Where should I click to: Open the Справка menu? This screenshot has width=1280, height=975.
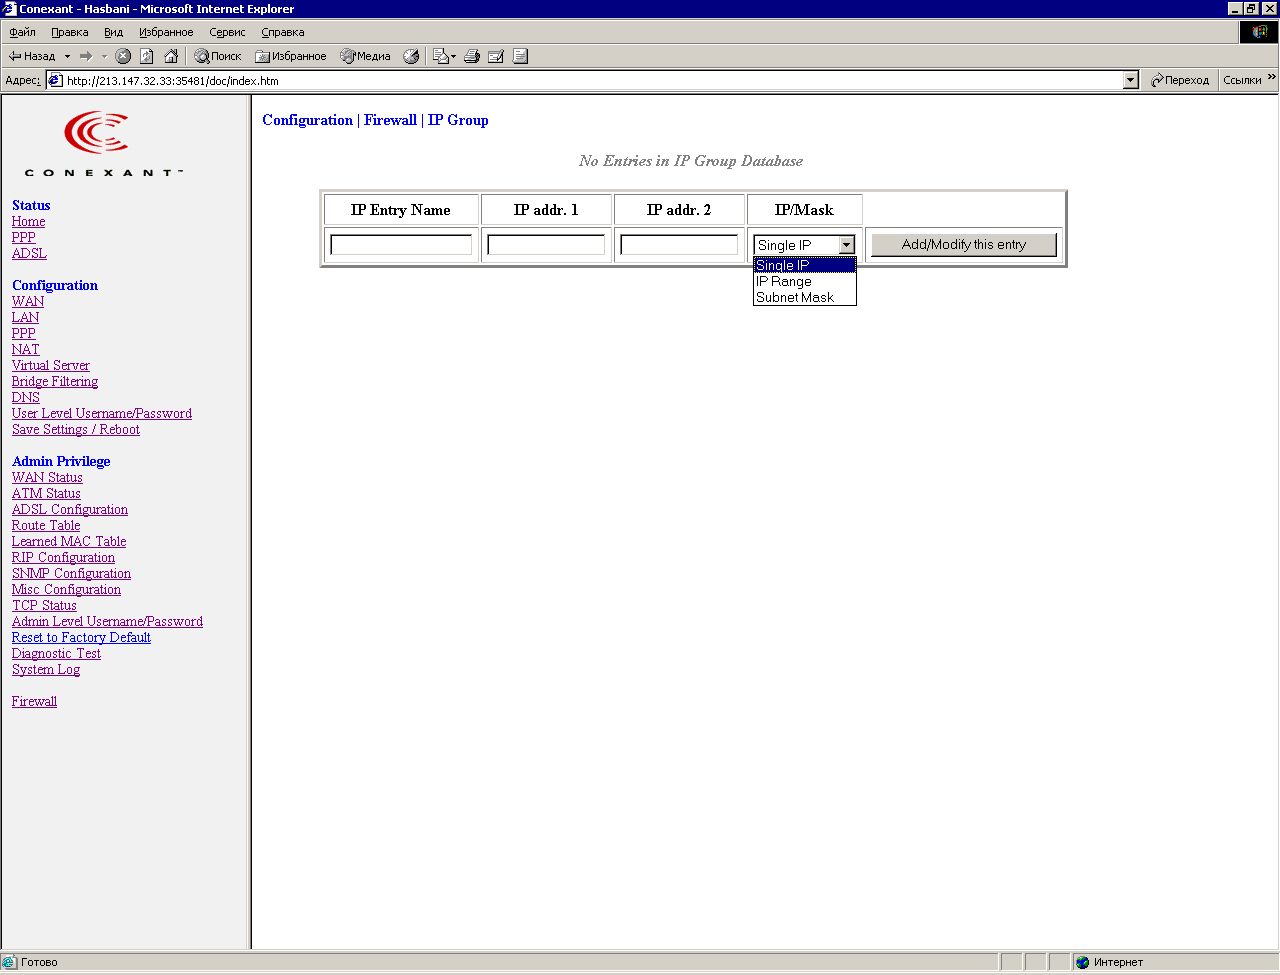(x=283, y=32)
